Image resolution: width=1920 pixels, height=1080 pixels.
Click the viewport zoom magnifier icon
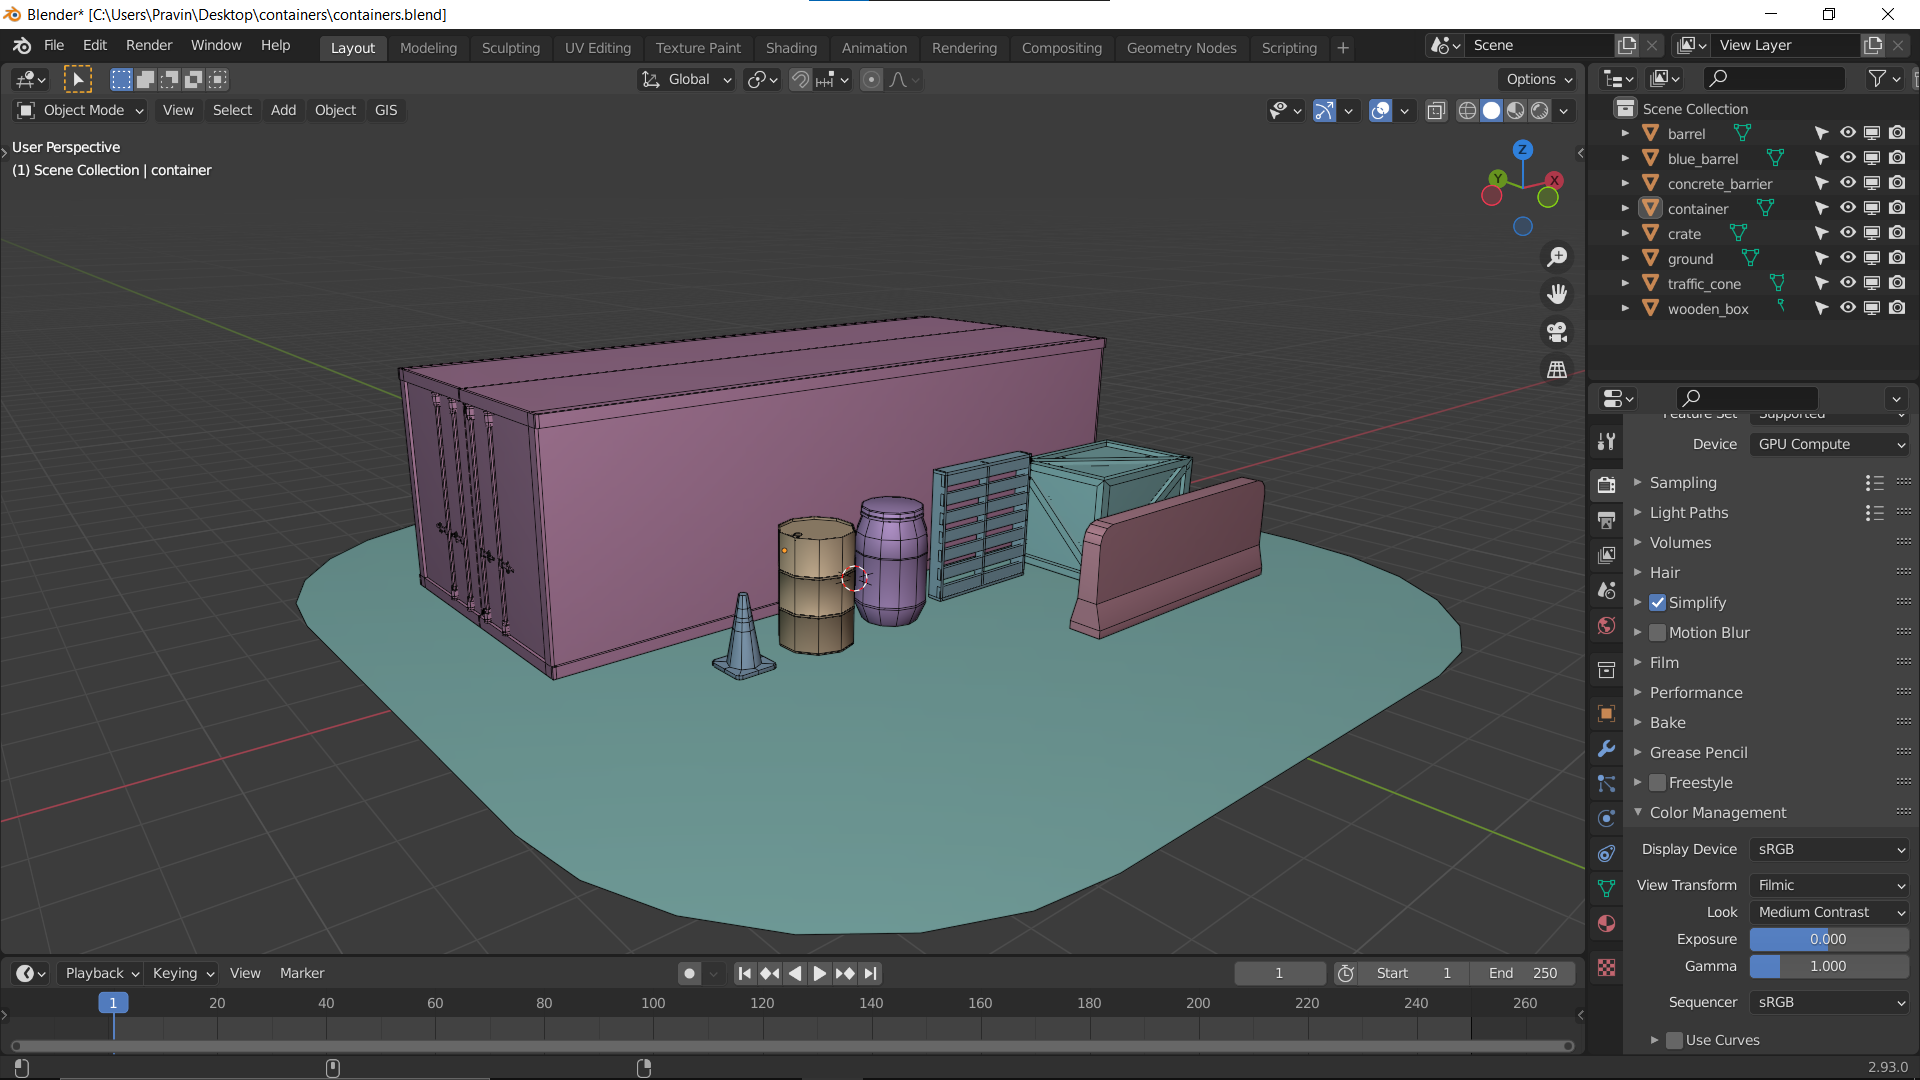1557,256
